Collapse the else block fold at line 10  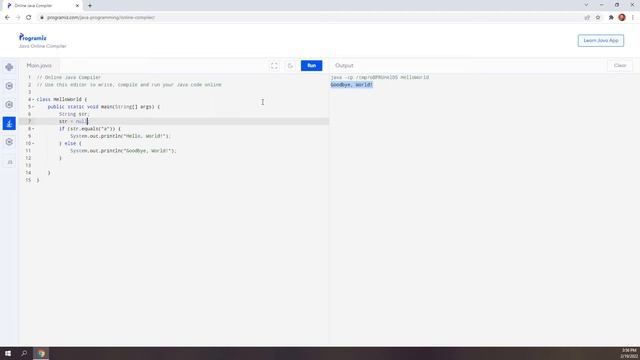[x=33, y=144]
